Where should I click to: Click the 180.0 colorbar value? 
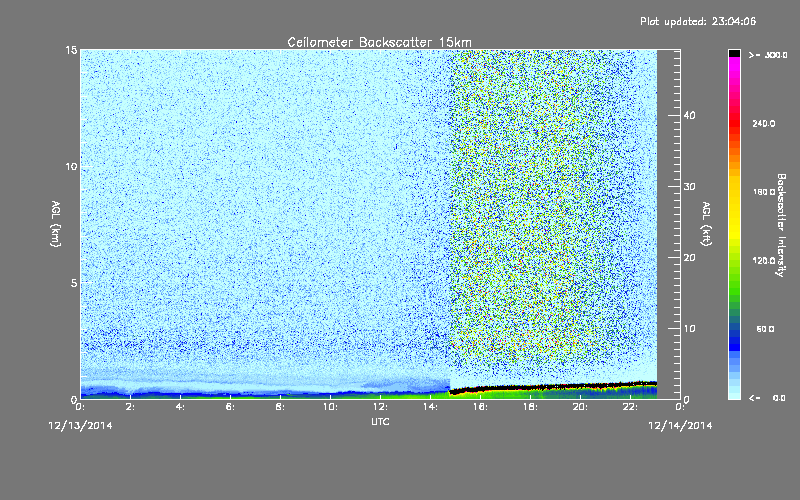[x=763, y=192]
